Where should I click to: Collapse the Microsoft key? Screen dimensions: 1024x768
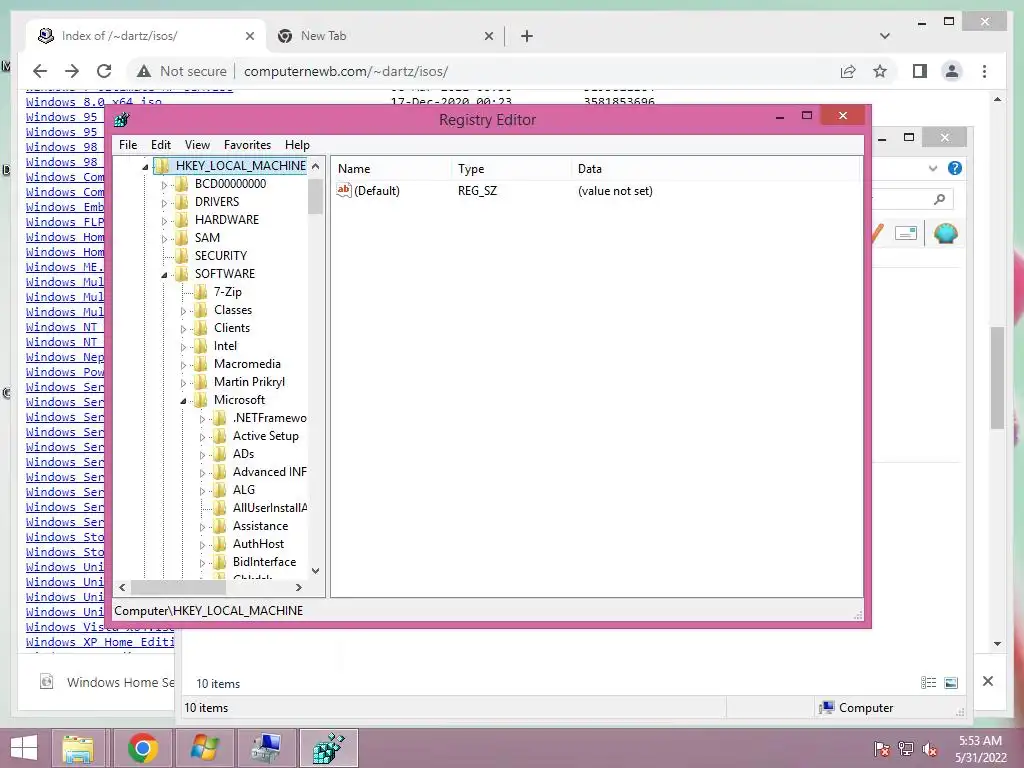183,401
